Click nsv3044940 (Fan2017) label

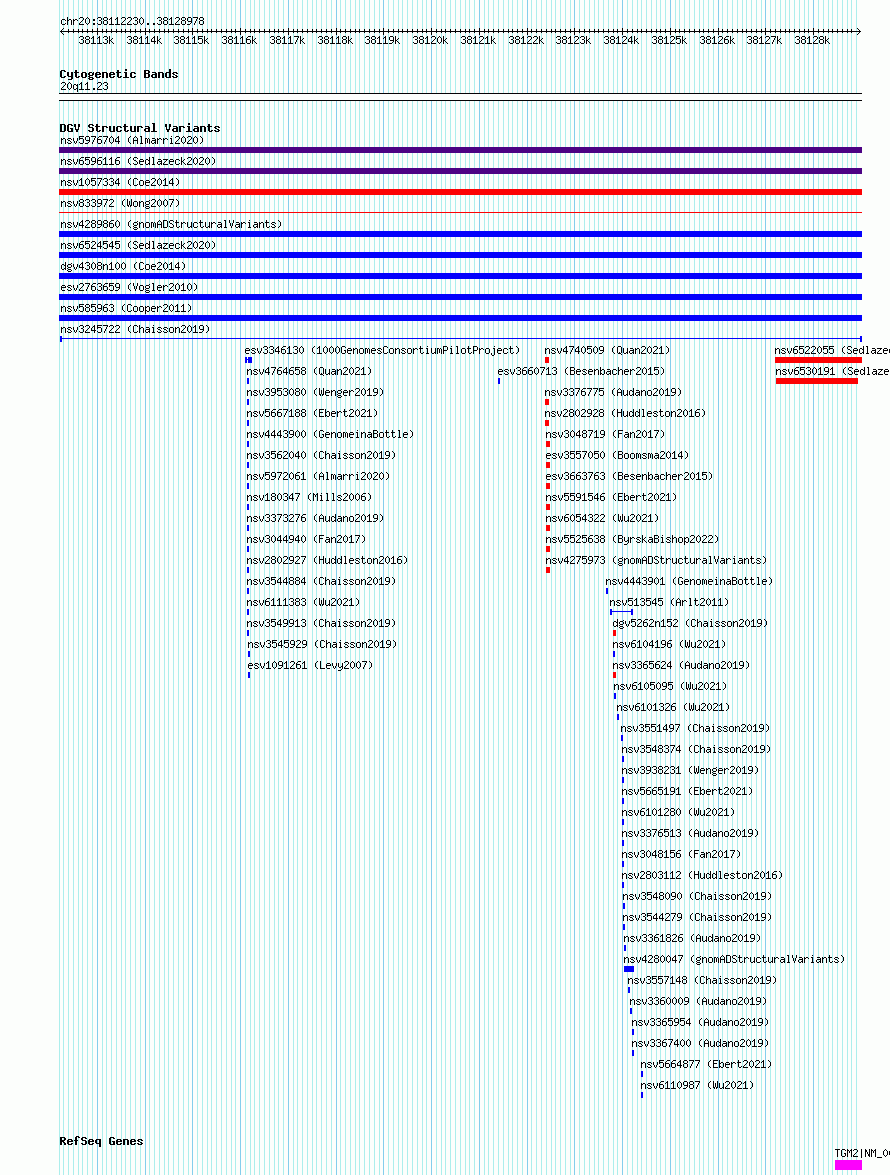(x=306, y=539)
